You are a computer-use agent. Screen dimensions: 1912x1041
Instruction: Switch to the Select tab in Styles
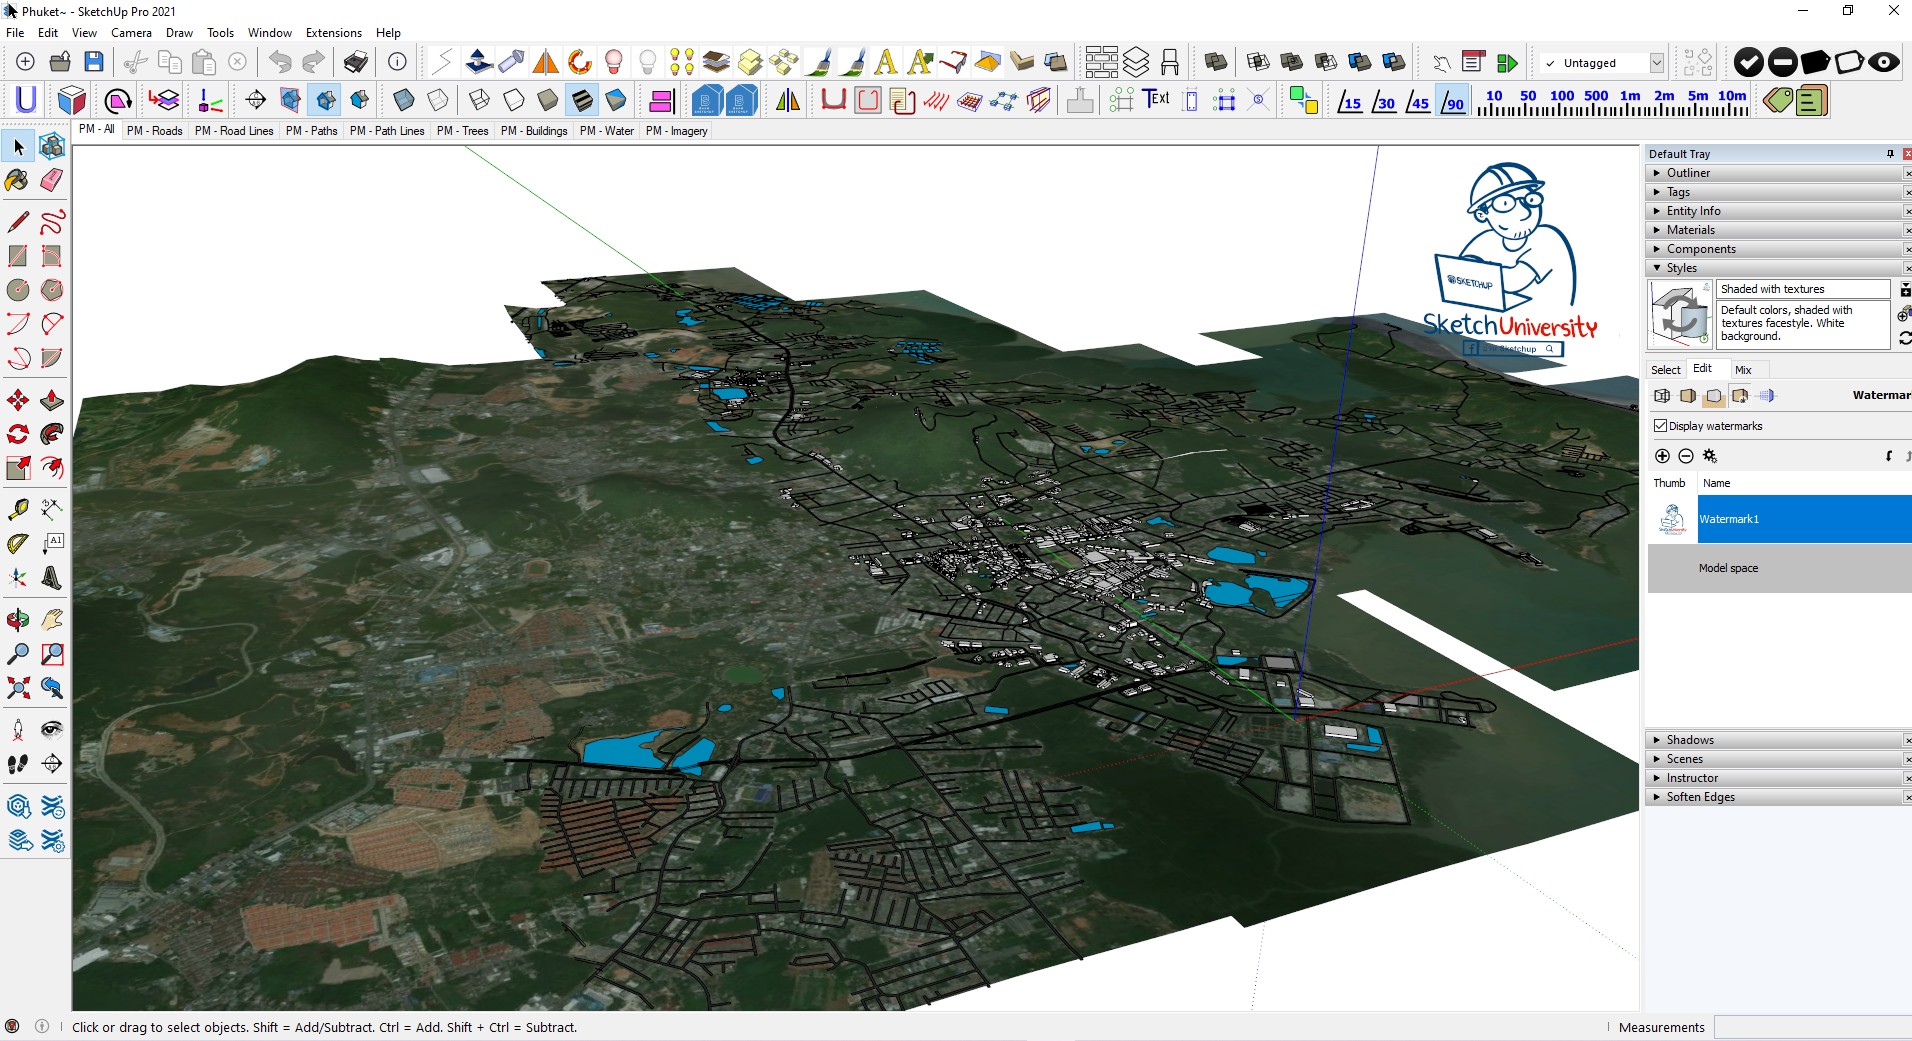click(1665, 370)
